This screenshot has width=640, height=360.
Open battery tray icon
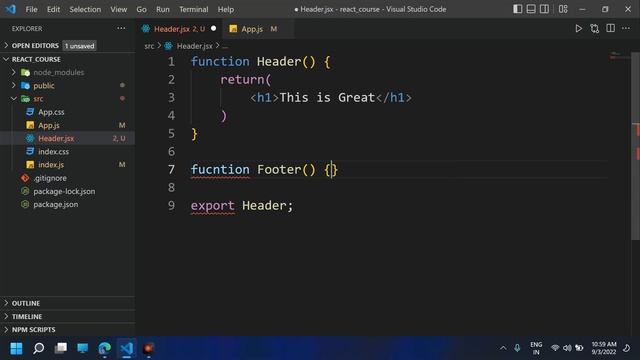click(x=579, y=348)
